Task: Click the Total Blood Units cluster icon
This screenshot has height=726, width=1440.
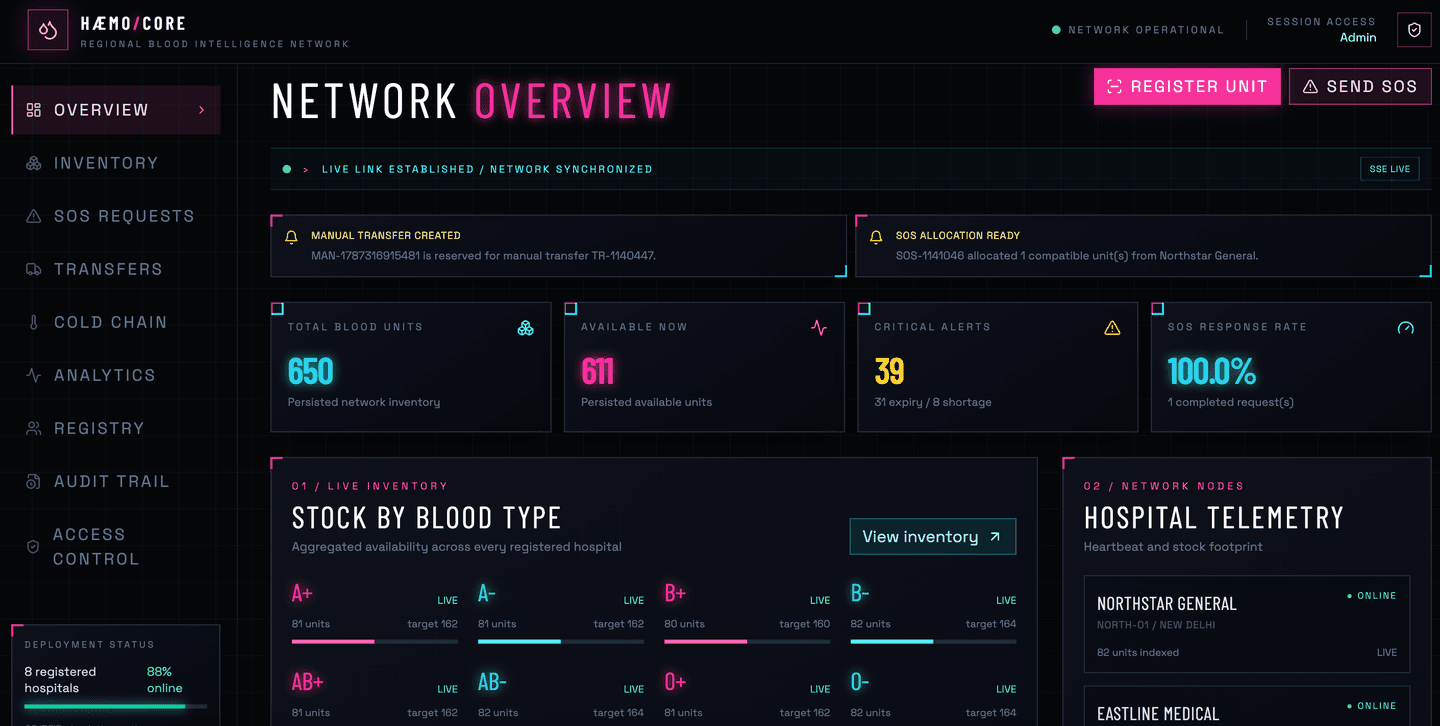Action: (x=526, y=328)
